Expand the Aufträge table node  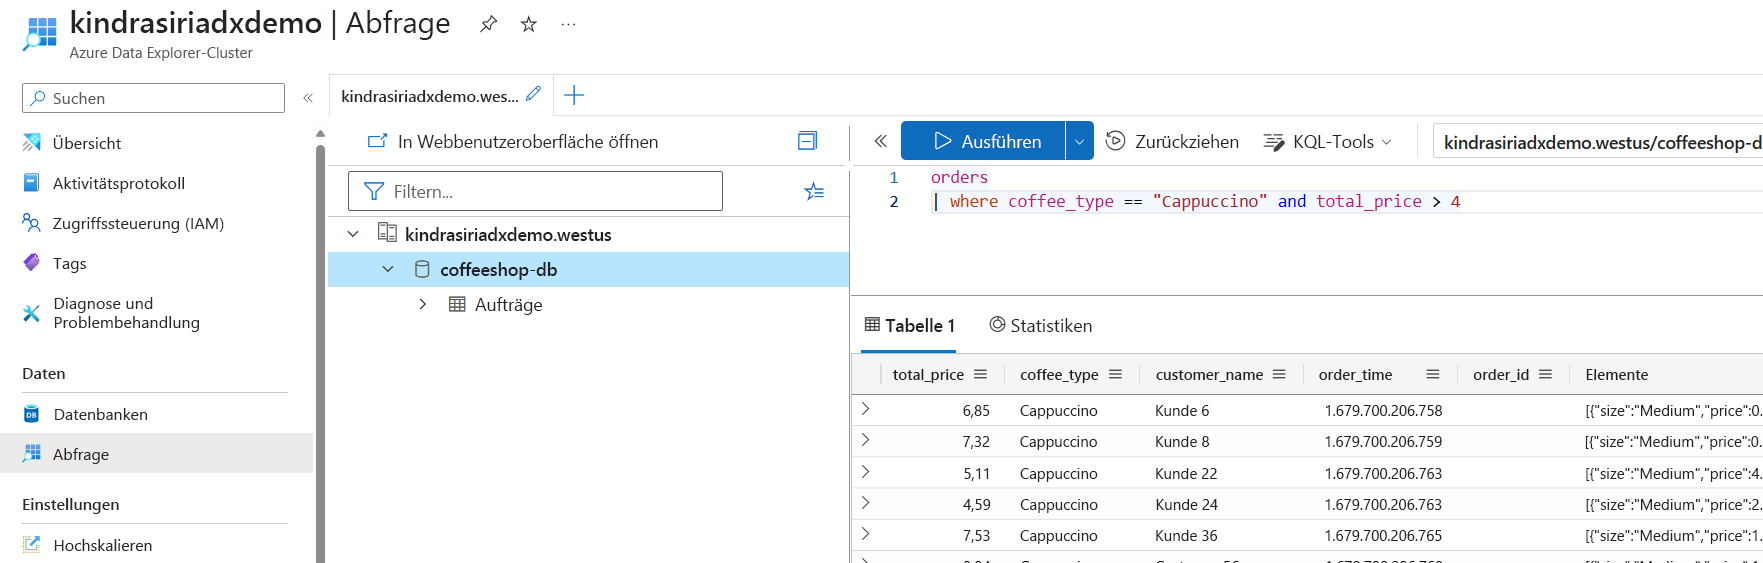[x=423, y=304]
